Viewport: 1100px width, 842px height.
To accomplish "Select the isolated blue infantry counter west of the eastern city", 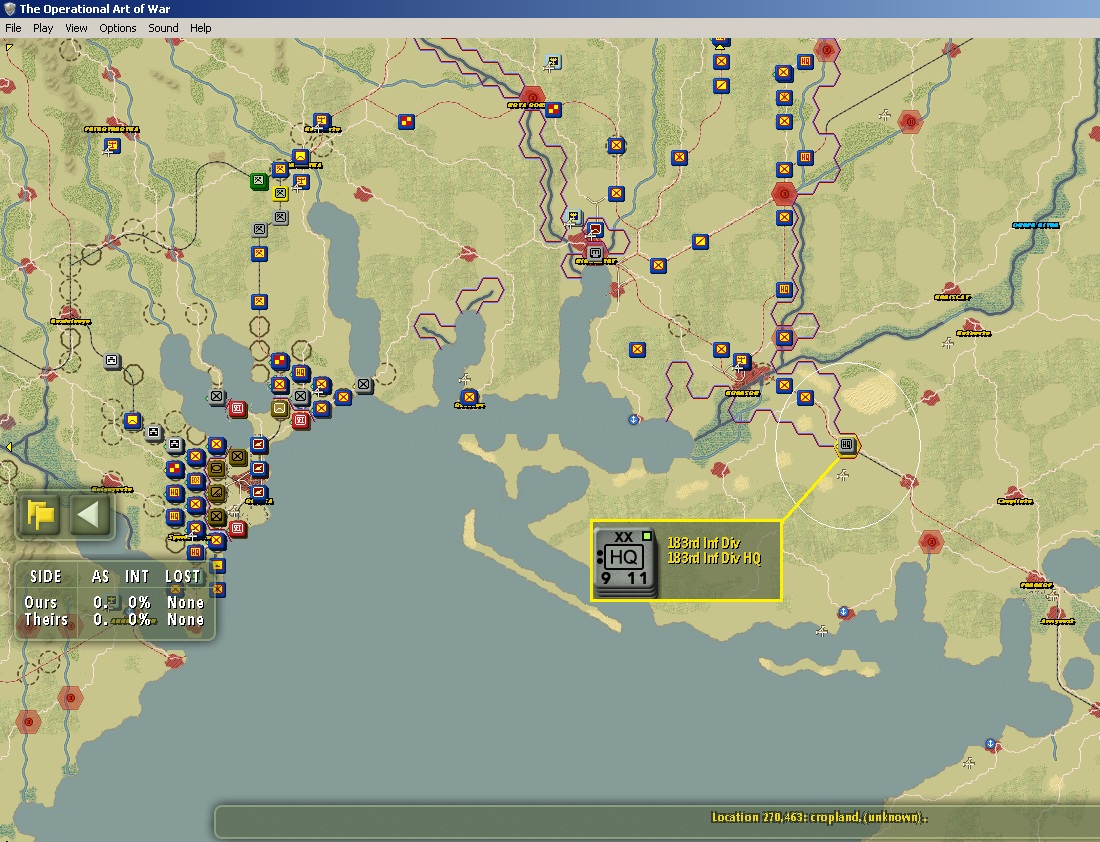I will (x=637, y=349).
